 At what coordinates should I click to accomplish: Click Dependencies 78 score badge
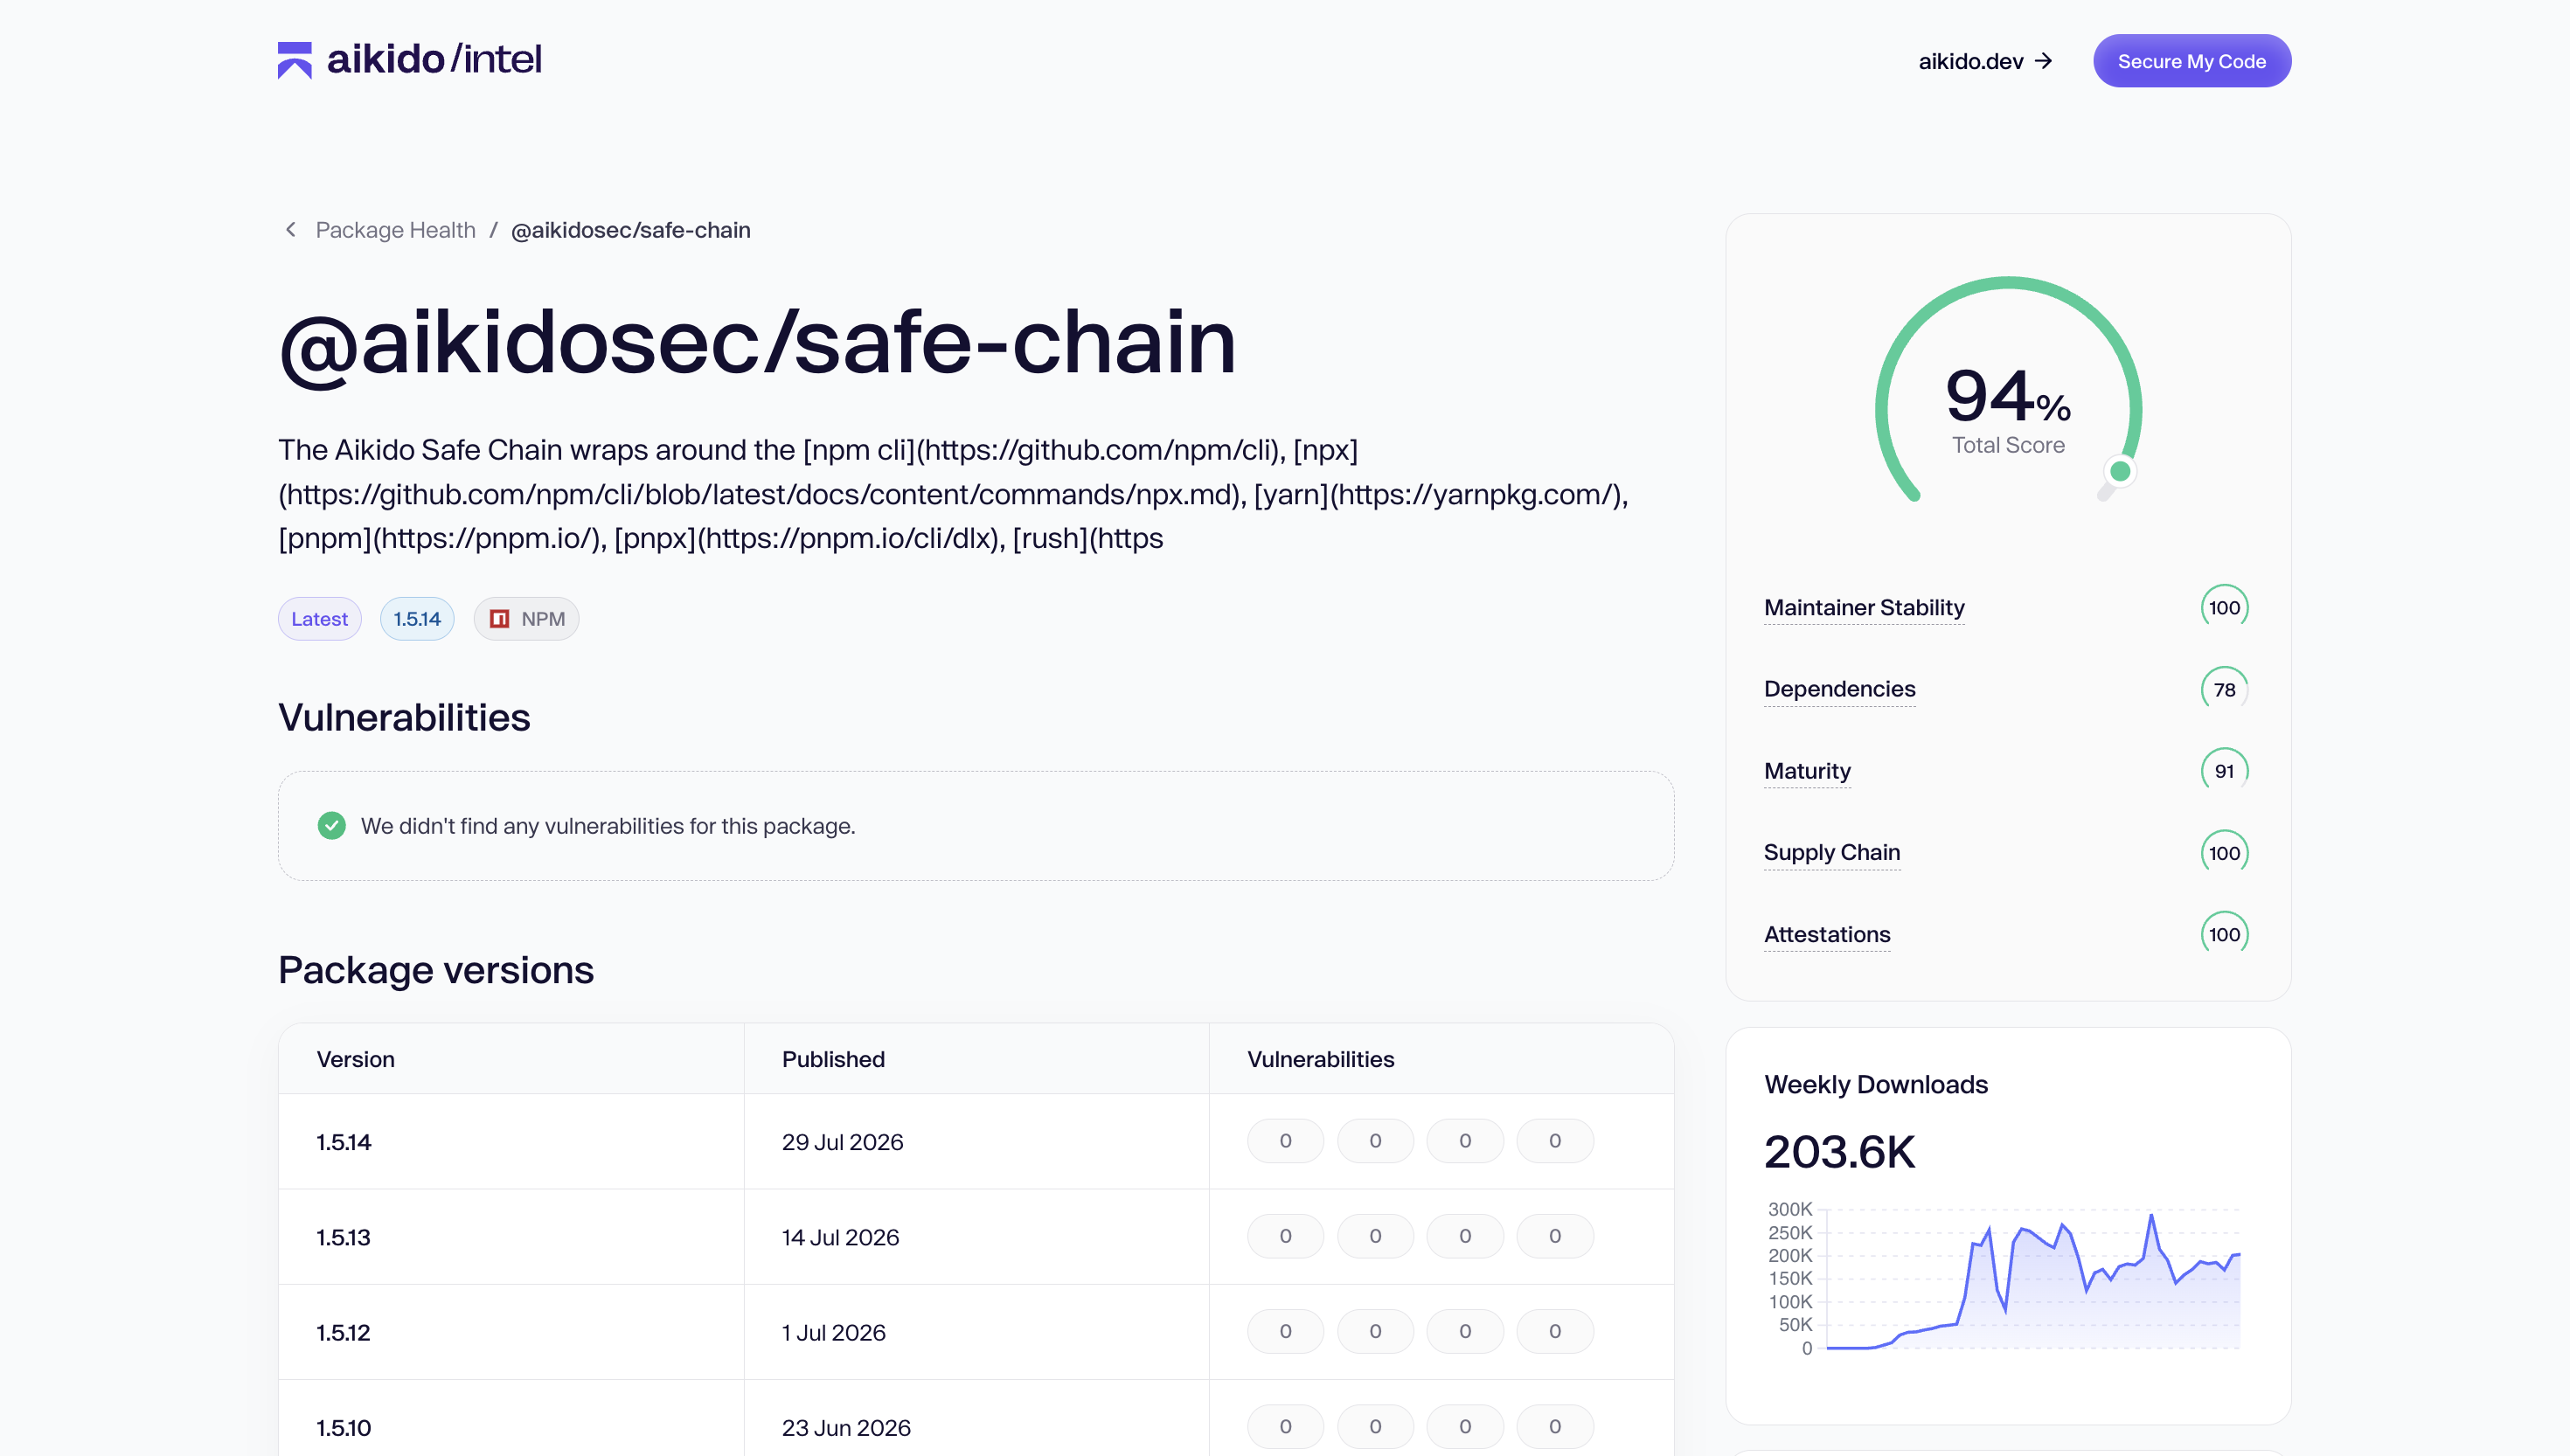point(2224,689)
